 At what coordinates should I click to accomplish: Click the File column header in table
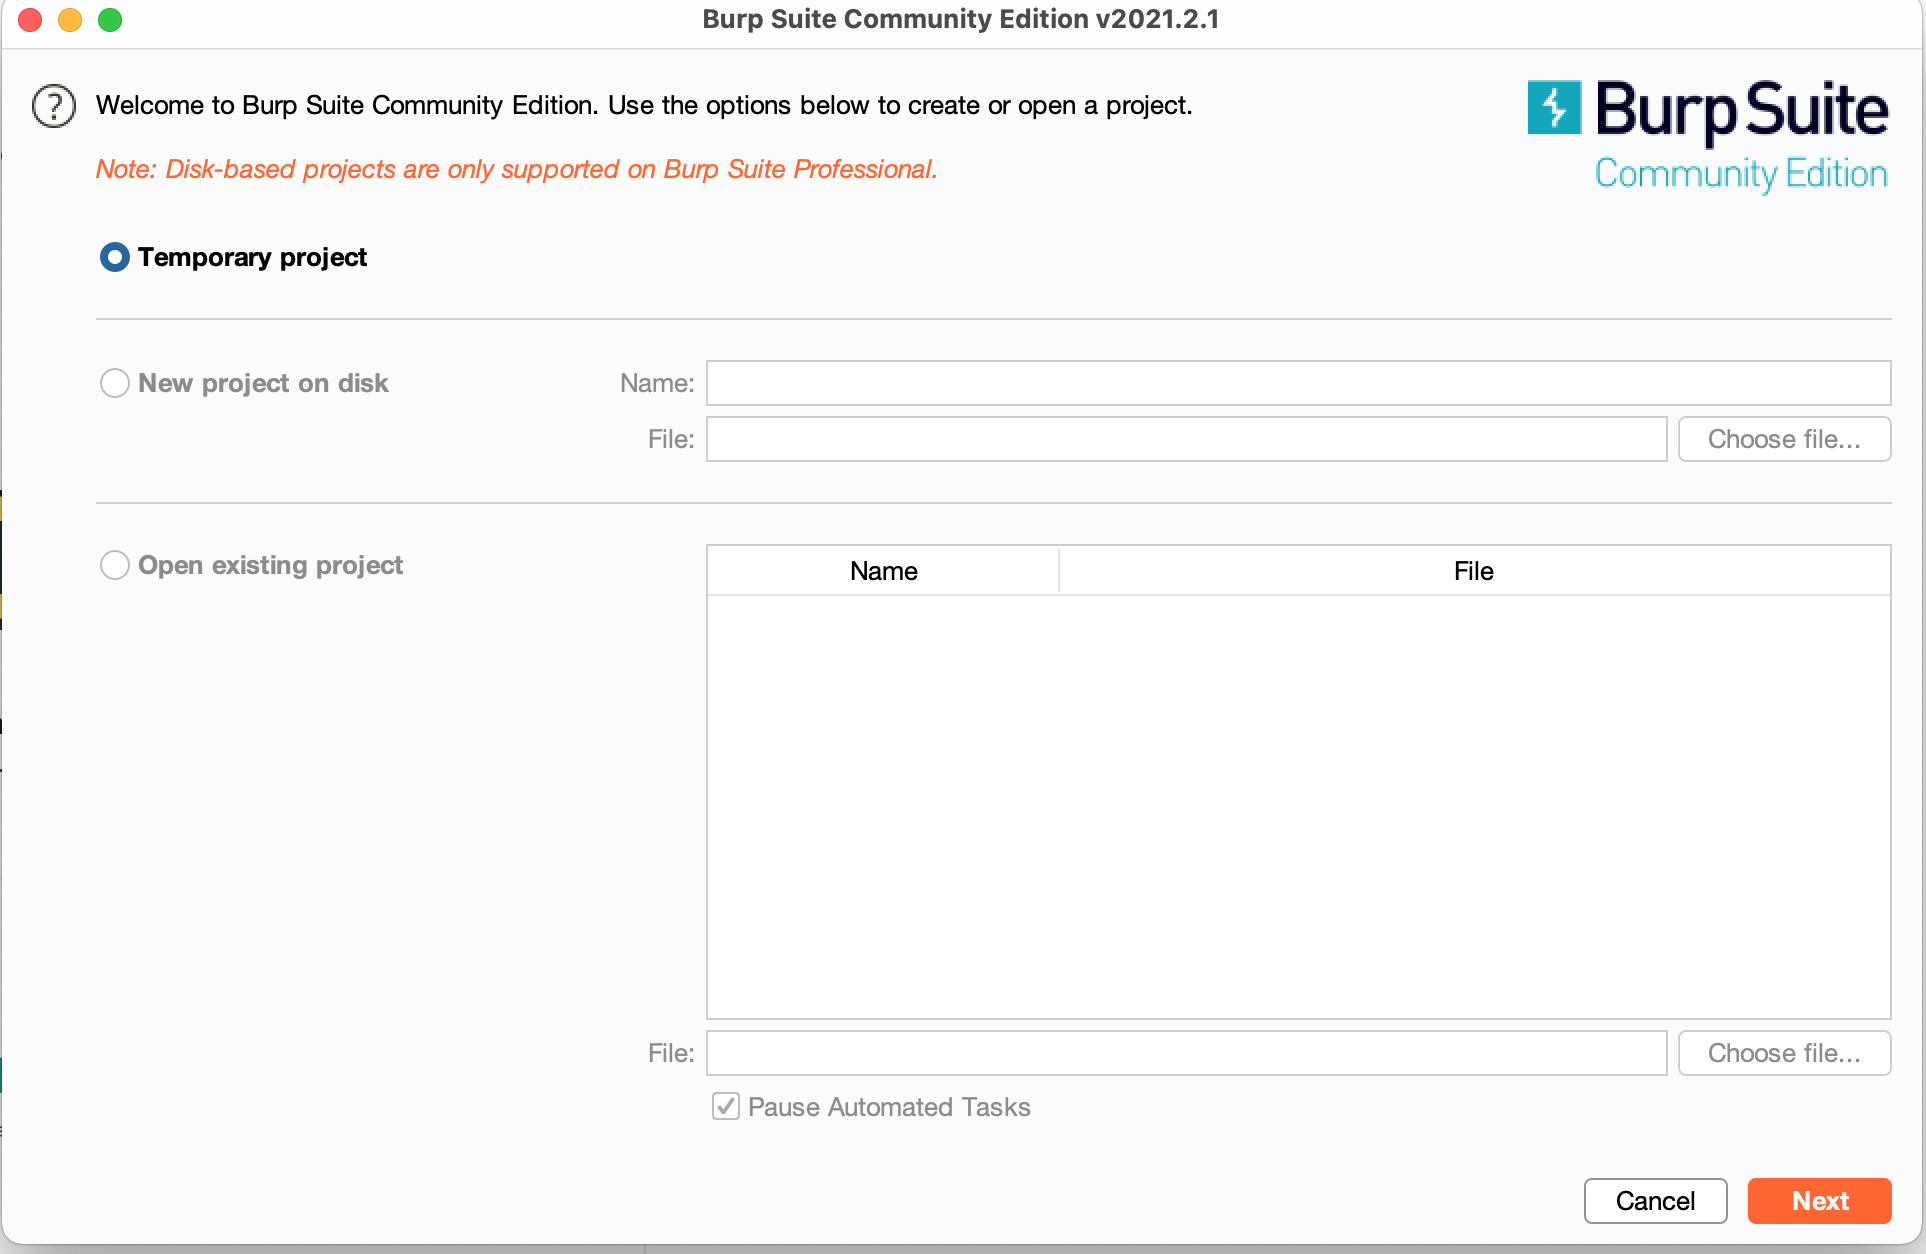1473,571
